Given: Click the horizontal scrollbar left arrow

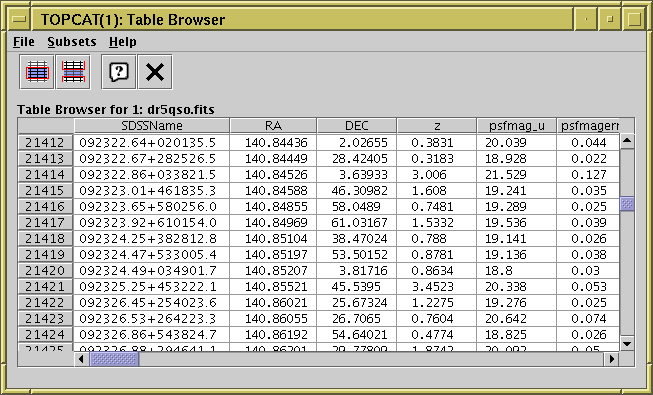Looking at the screenshot, I should [81, 359].
